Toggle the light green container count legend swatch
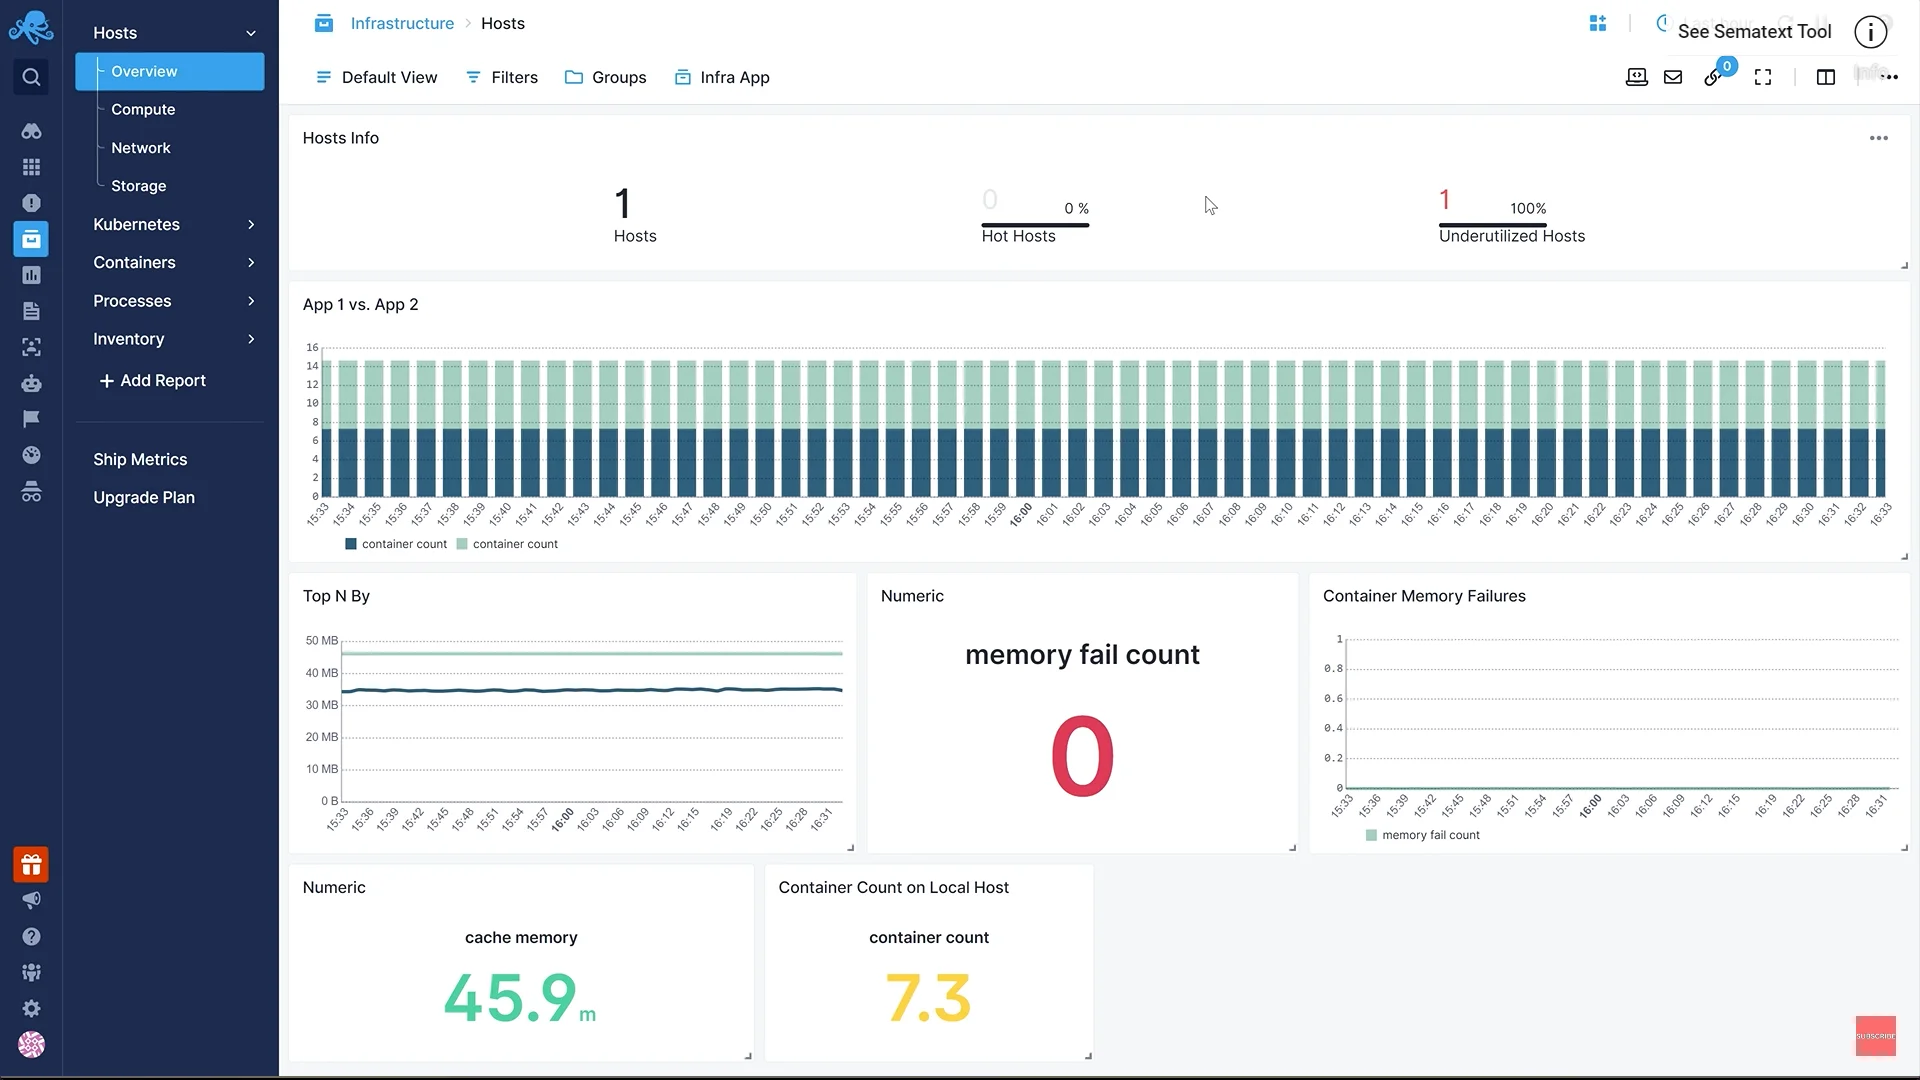1920x1080 pixels. 462,544
